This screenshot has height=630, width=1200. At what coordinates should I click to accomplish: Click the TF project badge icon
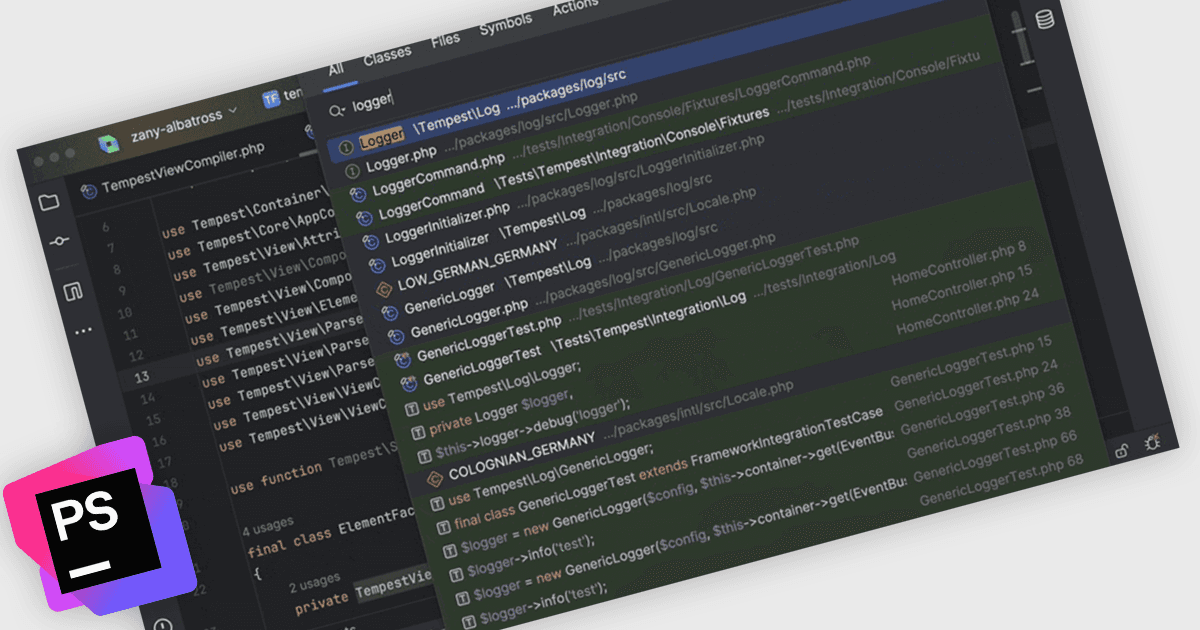click(270, 99)
